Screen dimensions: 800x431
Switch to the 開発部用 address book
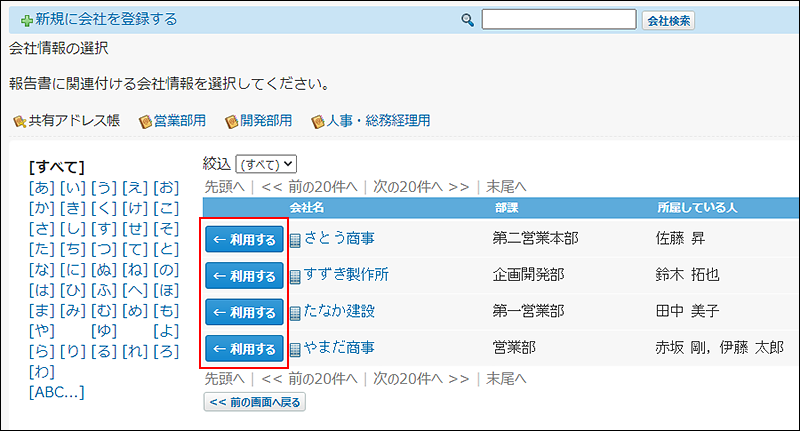pyautogui.click(x=266, y=121)
